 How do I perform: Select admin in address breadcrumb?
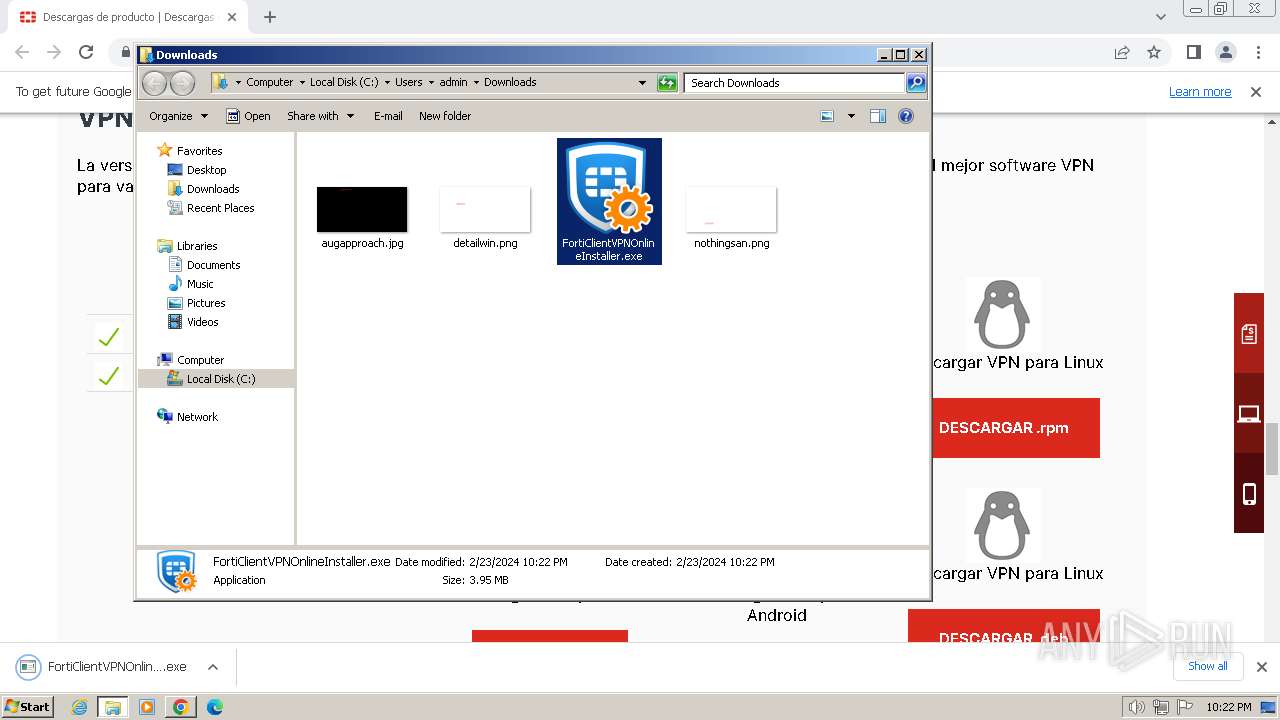click(453, 83)
